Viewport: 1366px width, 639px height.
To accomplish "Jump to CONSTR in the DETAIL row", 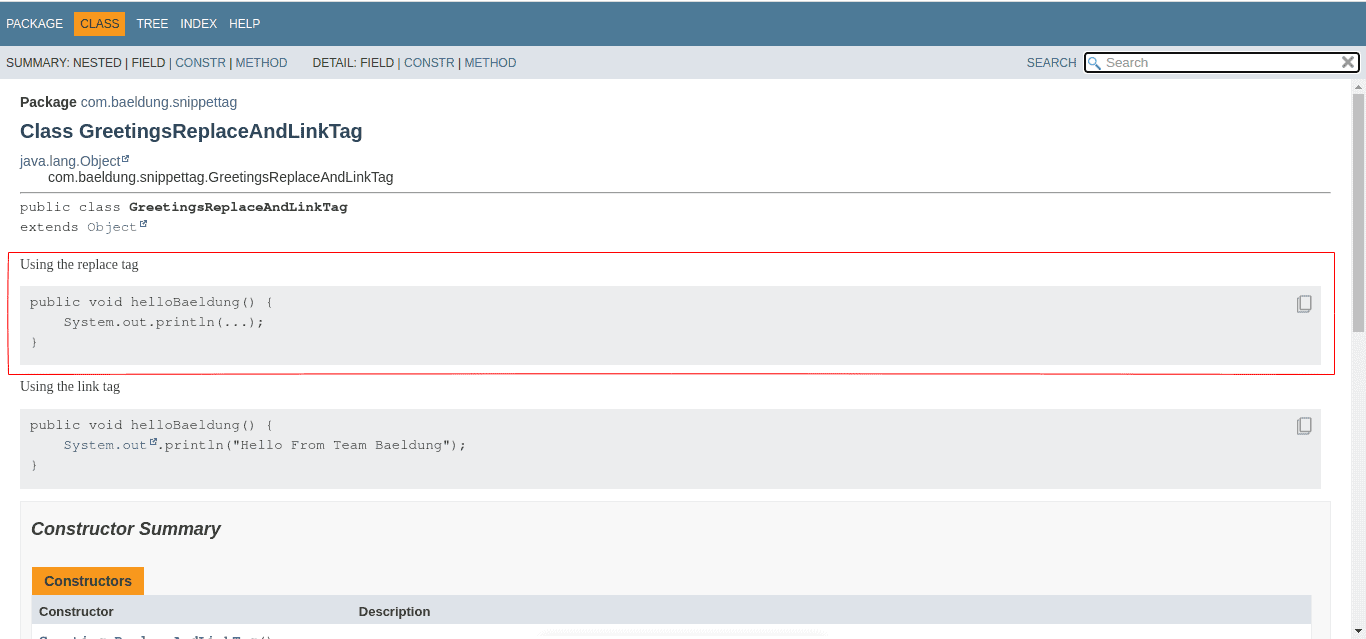I will click(x=429, y=63).
